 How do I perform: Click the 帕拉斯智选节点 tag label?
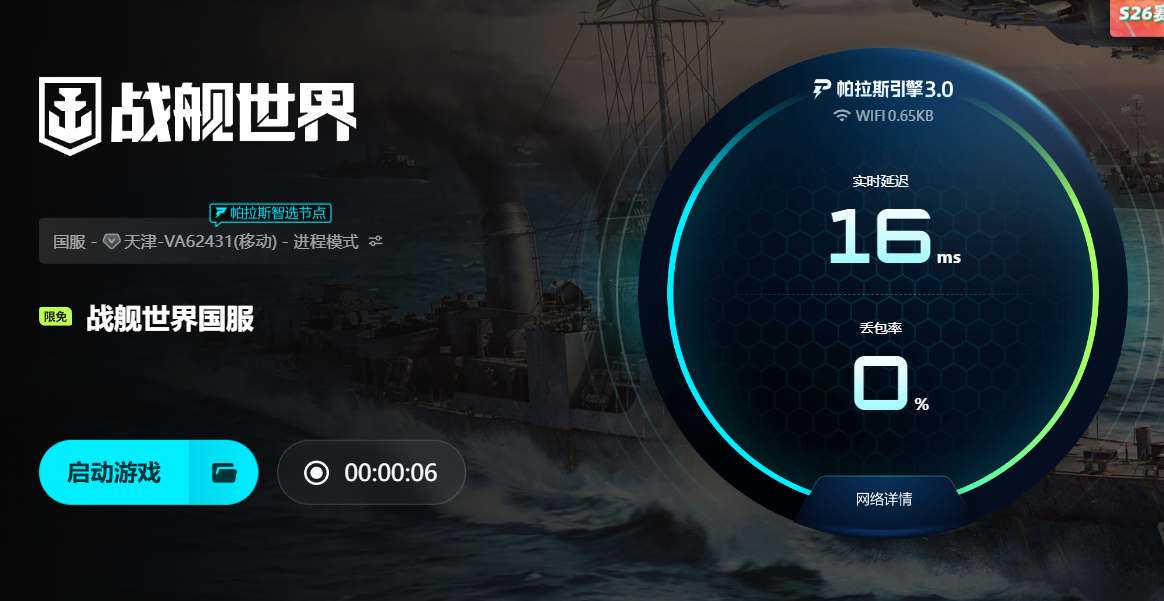[x=278, y=214]
